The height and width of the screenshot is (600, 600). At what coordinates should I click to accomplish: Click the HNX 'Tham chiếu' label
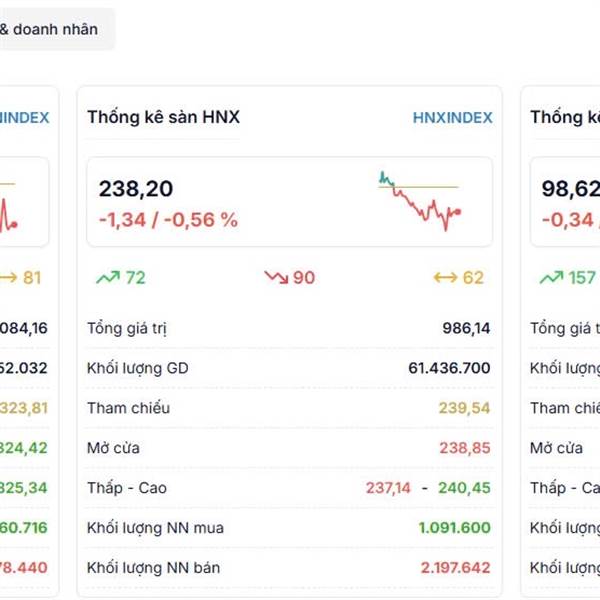(128, 408)
